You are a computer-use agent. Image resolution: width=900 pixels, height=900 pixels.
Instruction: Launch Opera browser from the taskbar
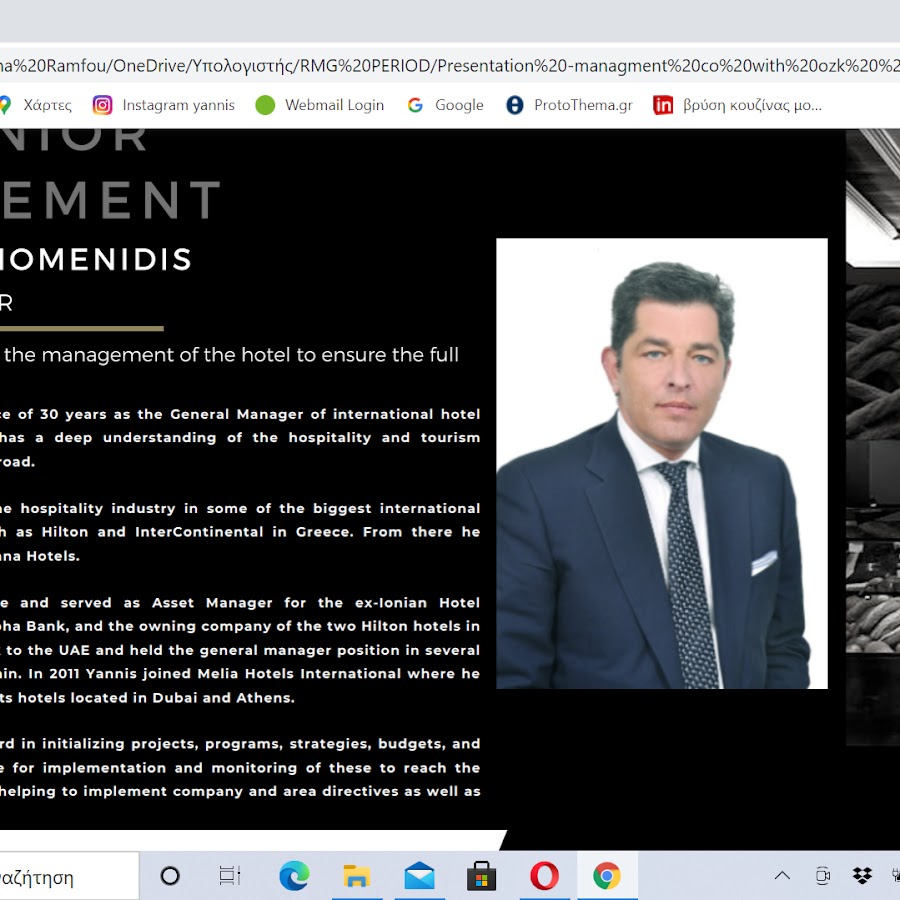tap(544, 876)
